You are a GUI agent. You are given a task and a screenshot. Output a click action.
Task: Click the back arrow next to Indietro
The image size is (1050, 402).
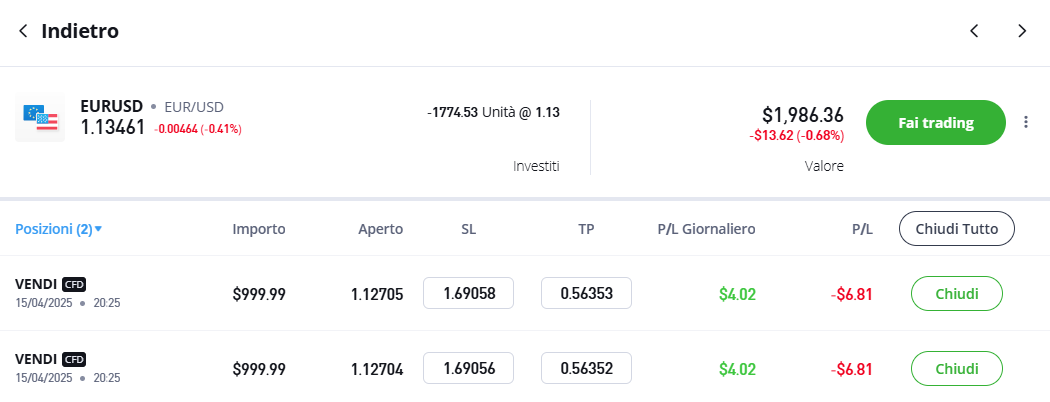click(x=23, y=31)
